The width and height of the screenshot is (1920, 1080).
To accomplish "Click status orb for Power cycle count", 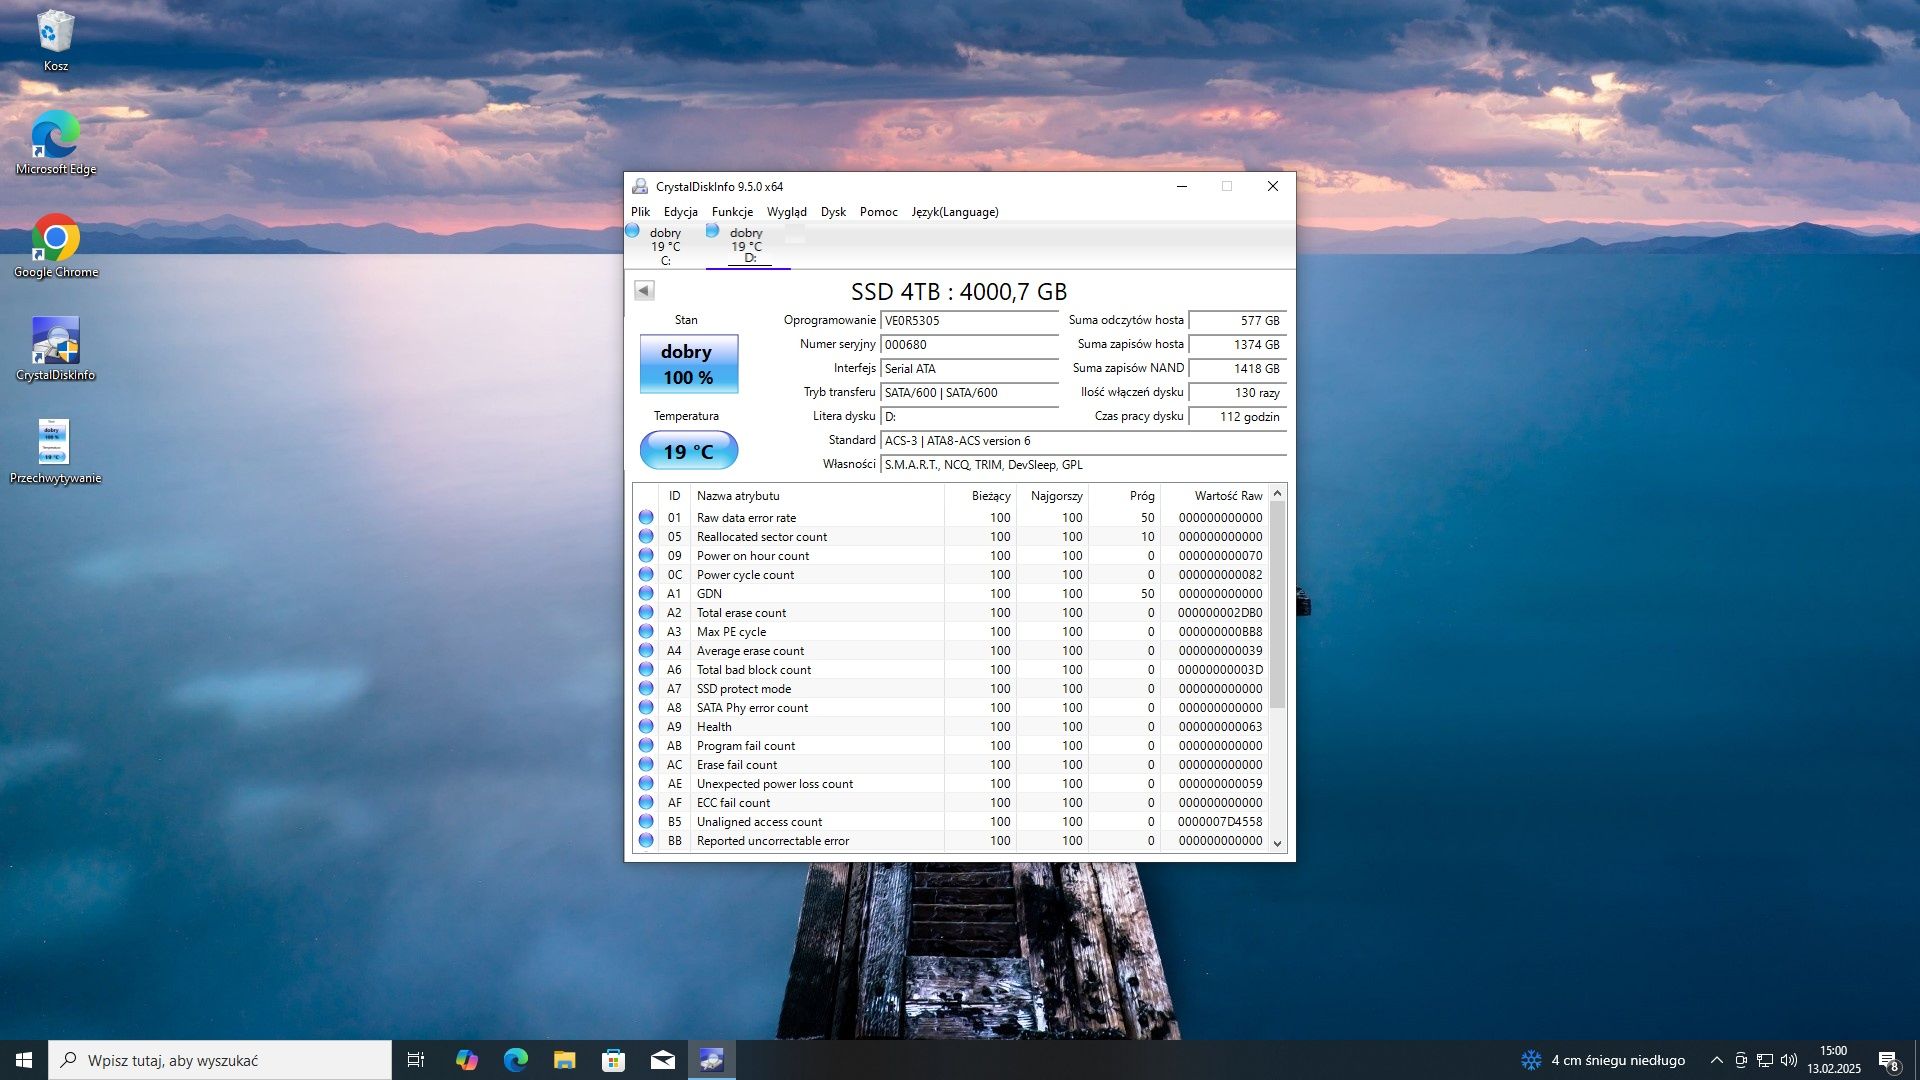I will pyautogui.click(x=646, y=574).
